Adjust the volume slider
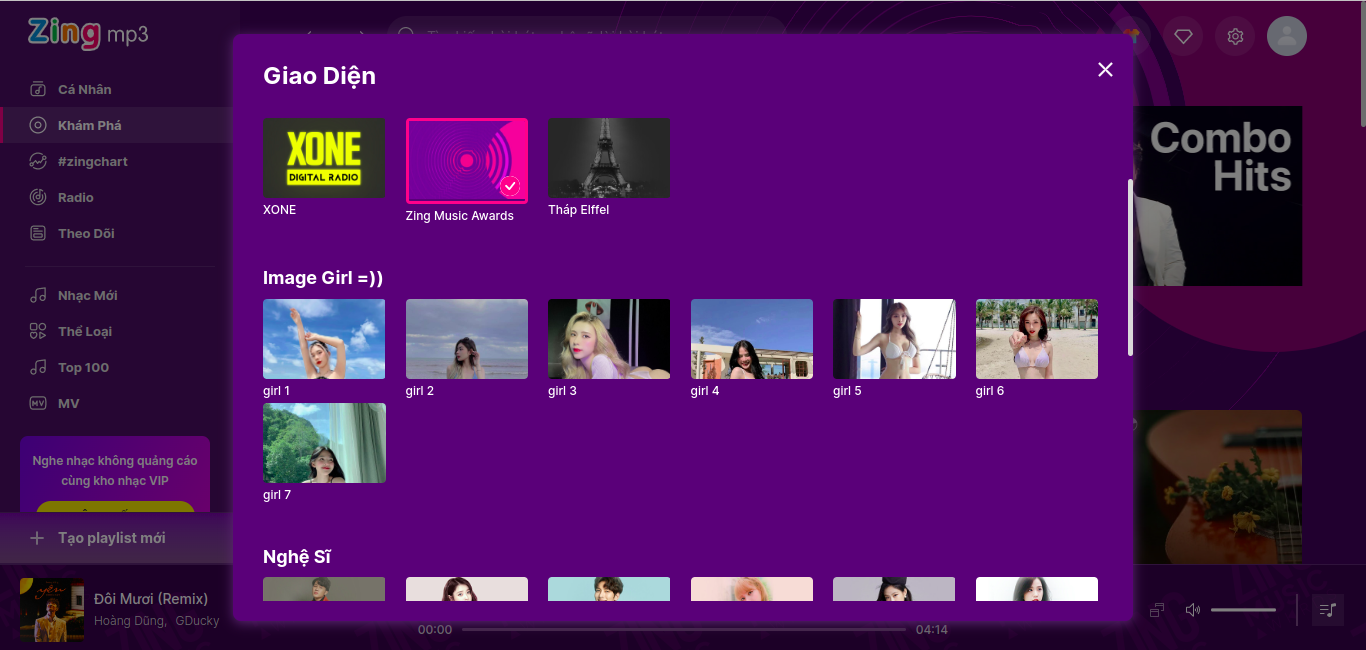 coord(1243,610)
